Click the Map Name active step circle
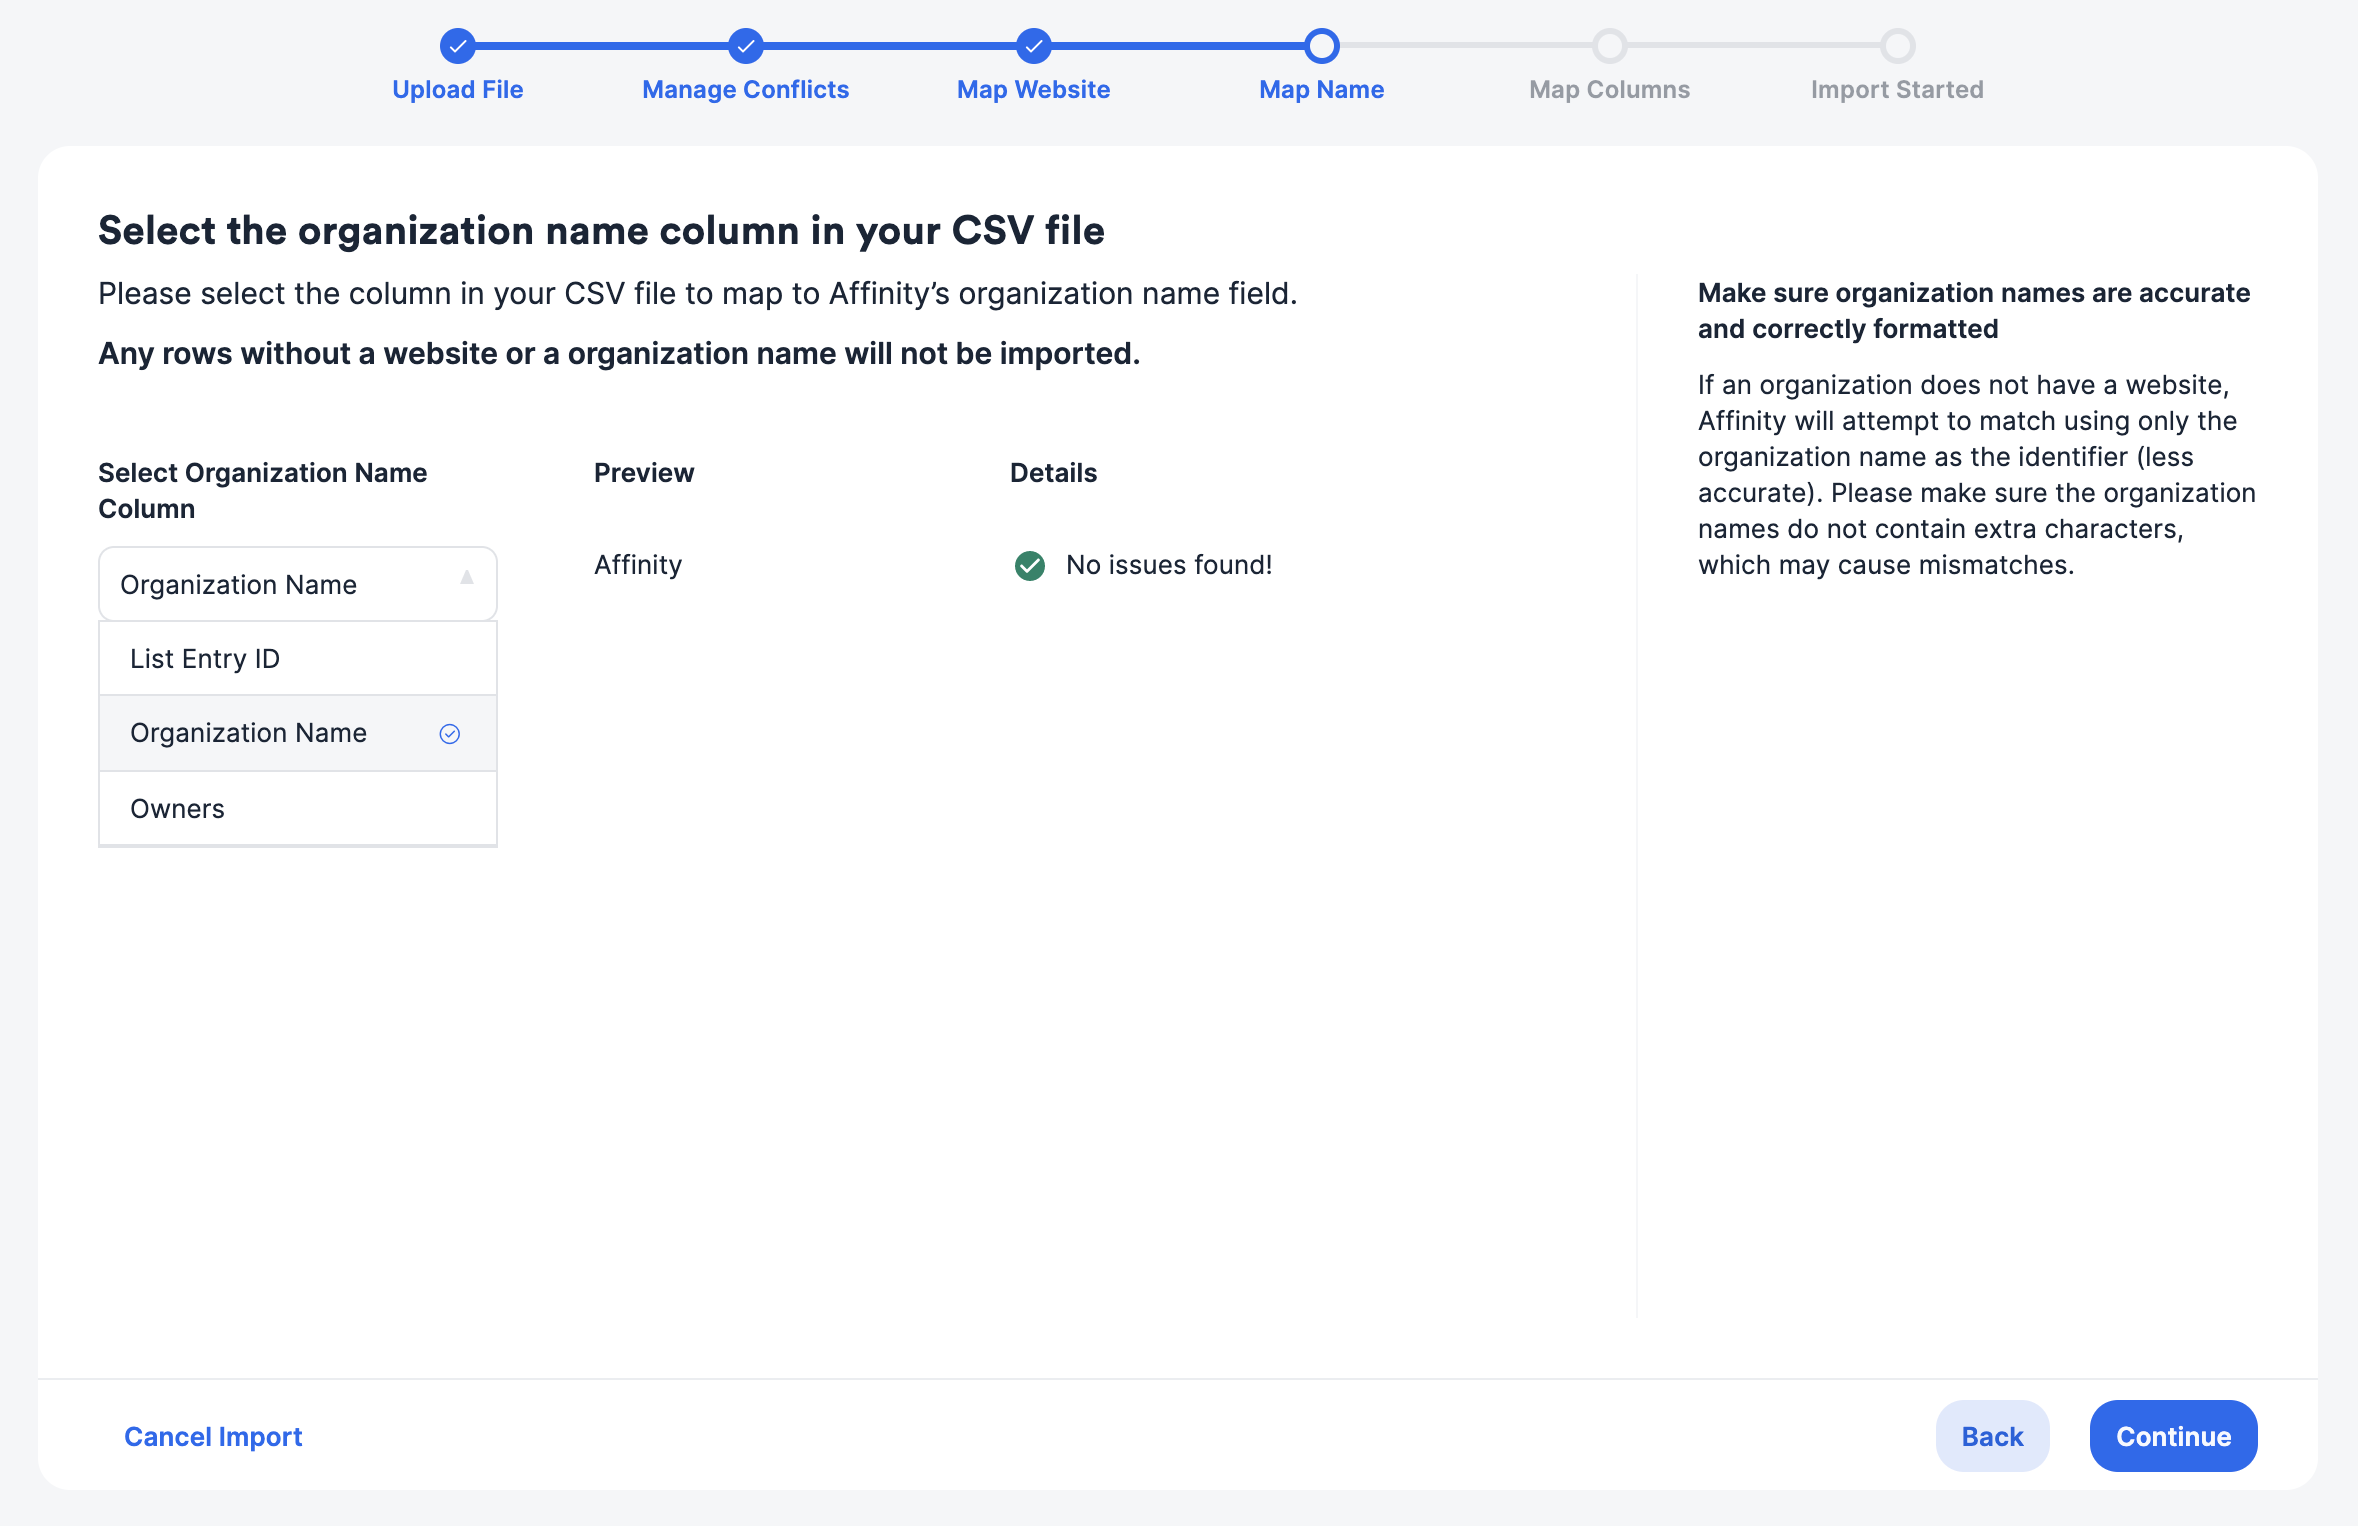Screen dimensions: 2358x1526 tap(1321, 46)
